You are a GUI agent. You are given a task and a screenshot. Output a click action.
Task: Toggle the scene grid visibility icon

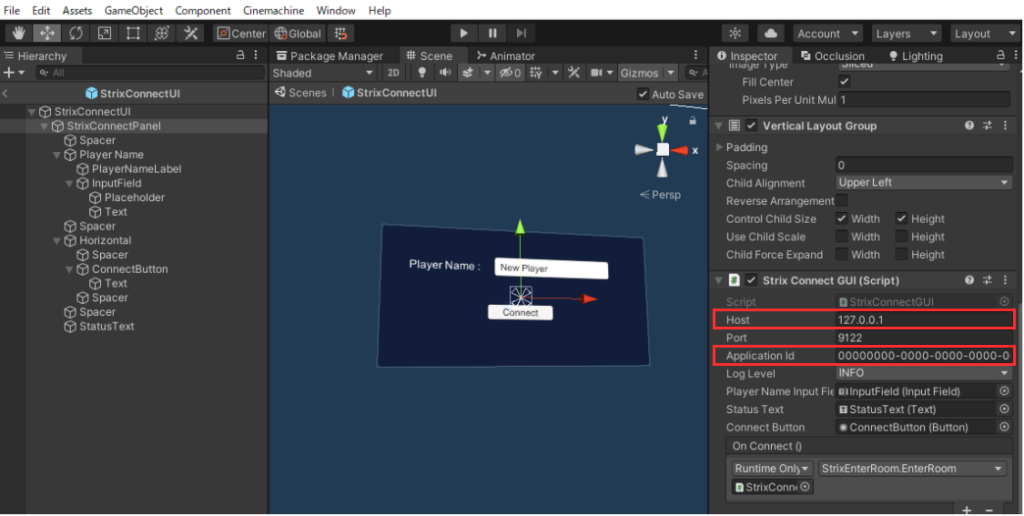coord(536,73)
